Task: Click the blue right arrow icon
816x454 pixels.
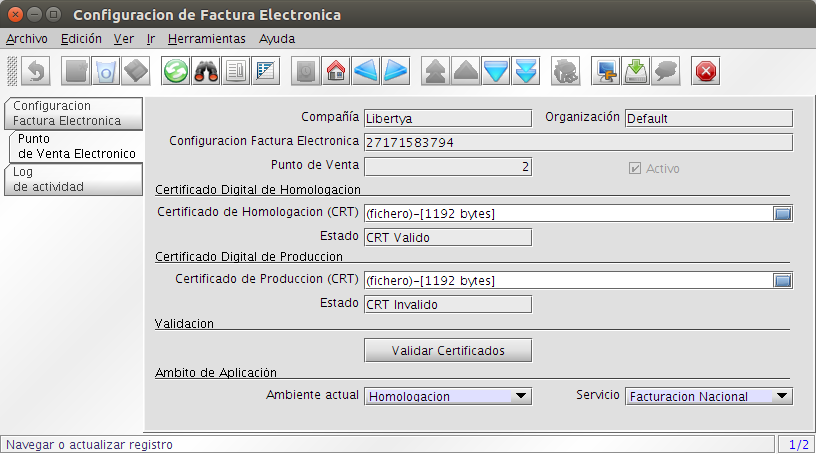Action: 396,71
